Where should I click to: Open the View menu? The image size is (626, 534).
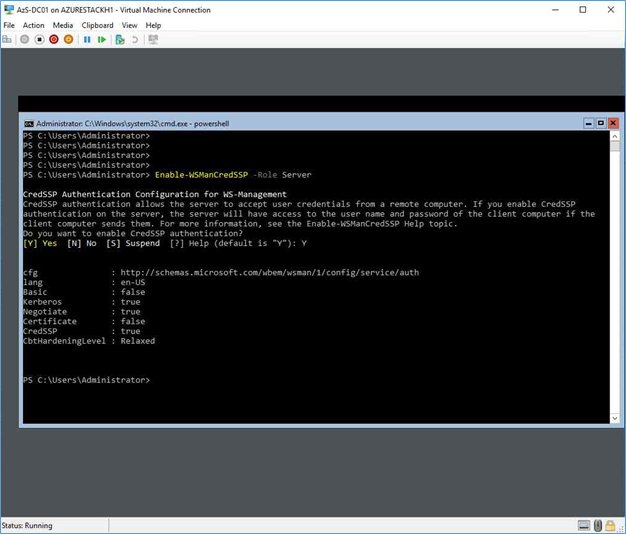coord(129,25)
